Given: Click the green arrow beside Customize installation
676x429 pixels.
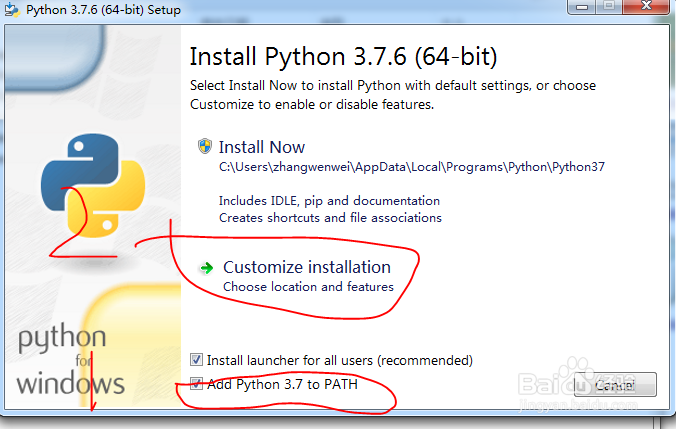Looking at the screenshot, I should [x=207, y=268].
